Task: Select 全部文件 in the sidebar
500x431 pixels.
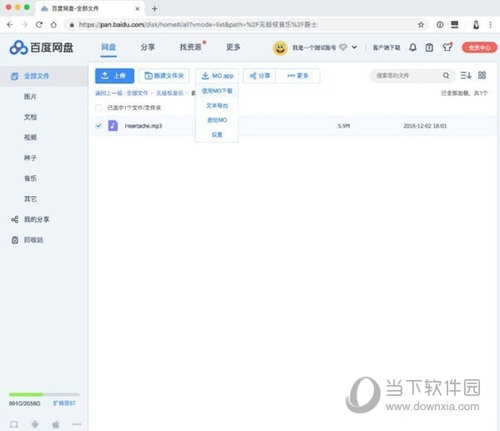Action: [x=44, y=76]
